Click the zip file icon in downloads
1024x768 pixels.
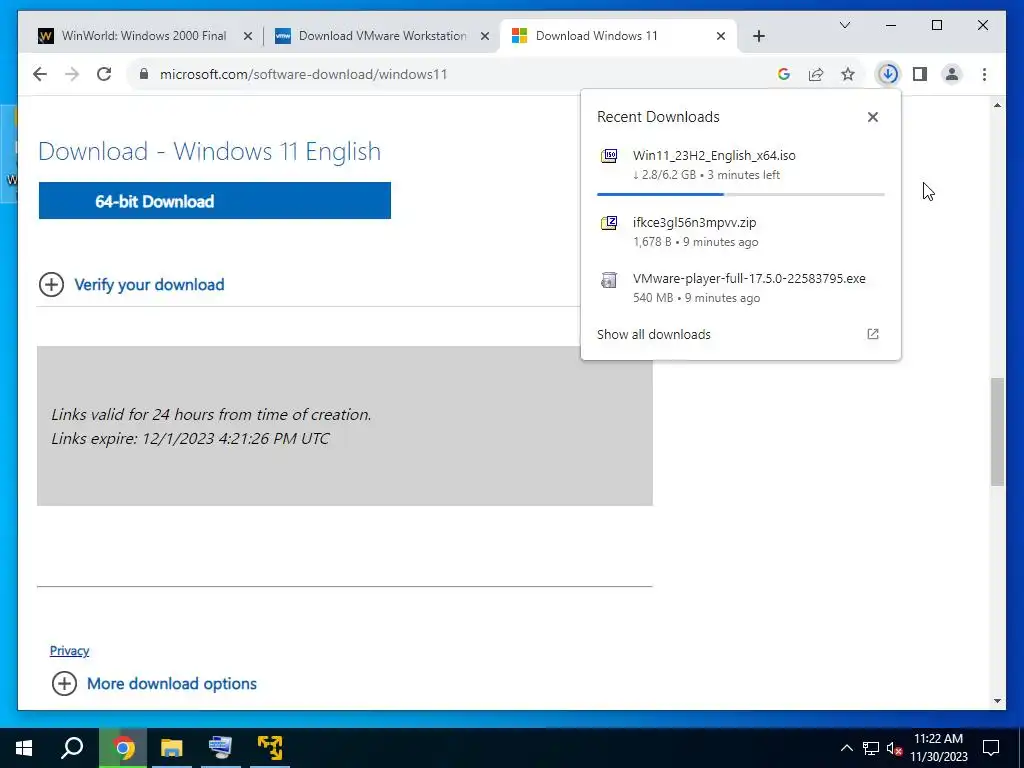(609, 223)
